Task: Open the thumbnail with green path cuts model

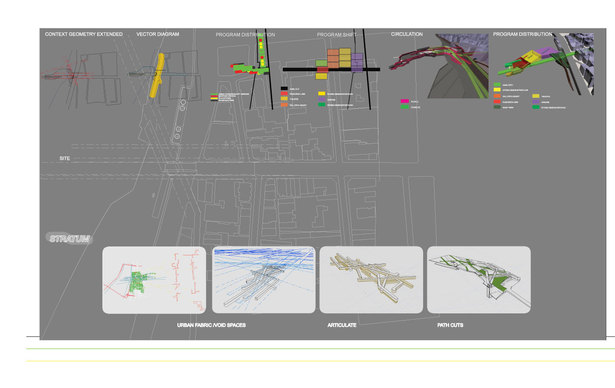Action: [479, 280]
